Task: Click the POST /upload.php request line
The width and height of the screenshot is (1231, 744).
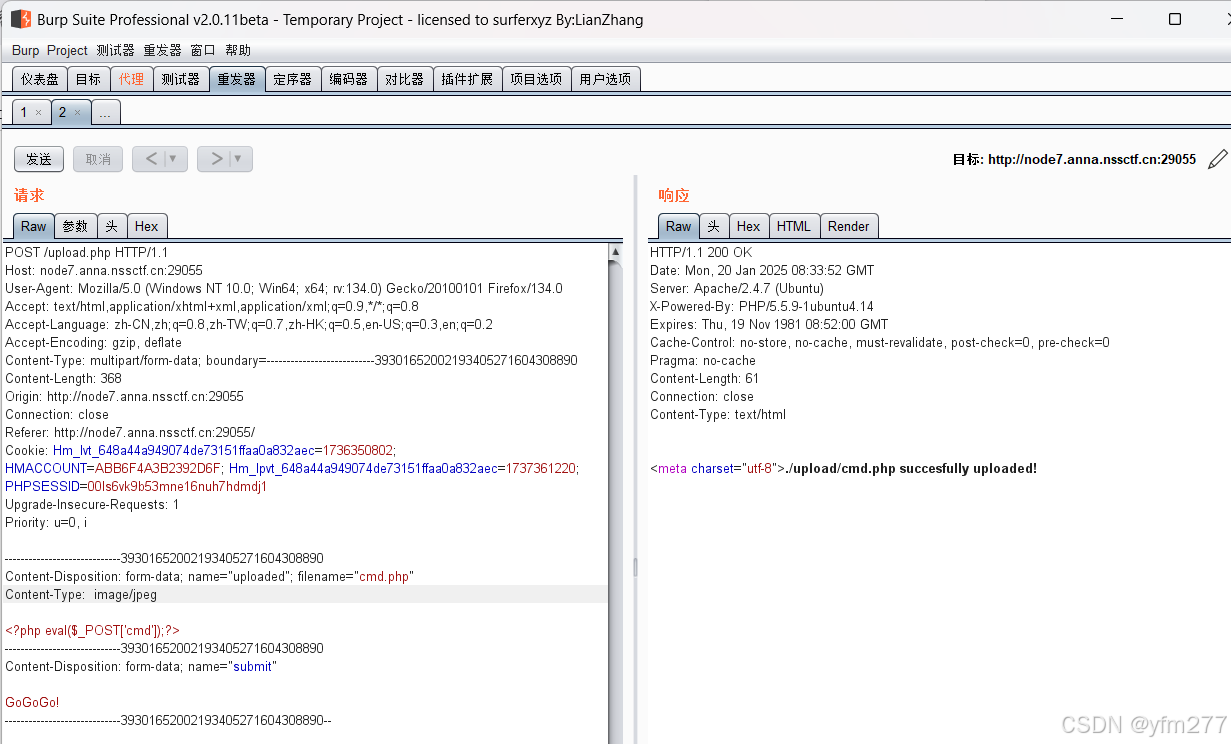Action: tap(87, 252)
